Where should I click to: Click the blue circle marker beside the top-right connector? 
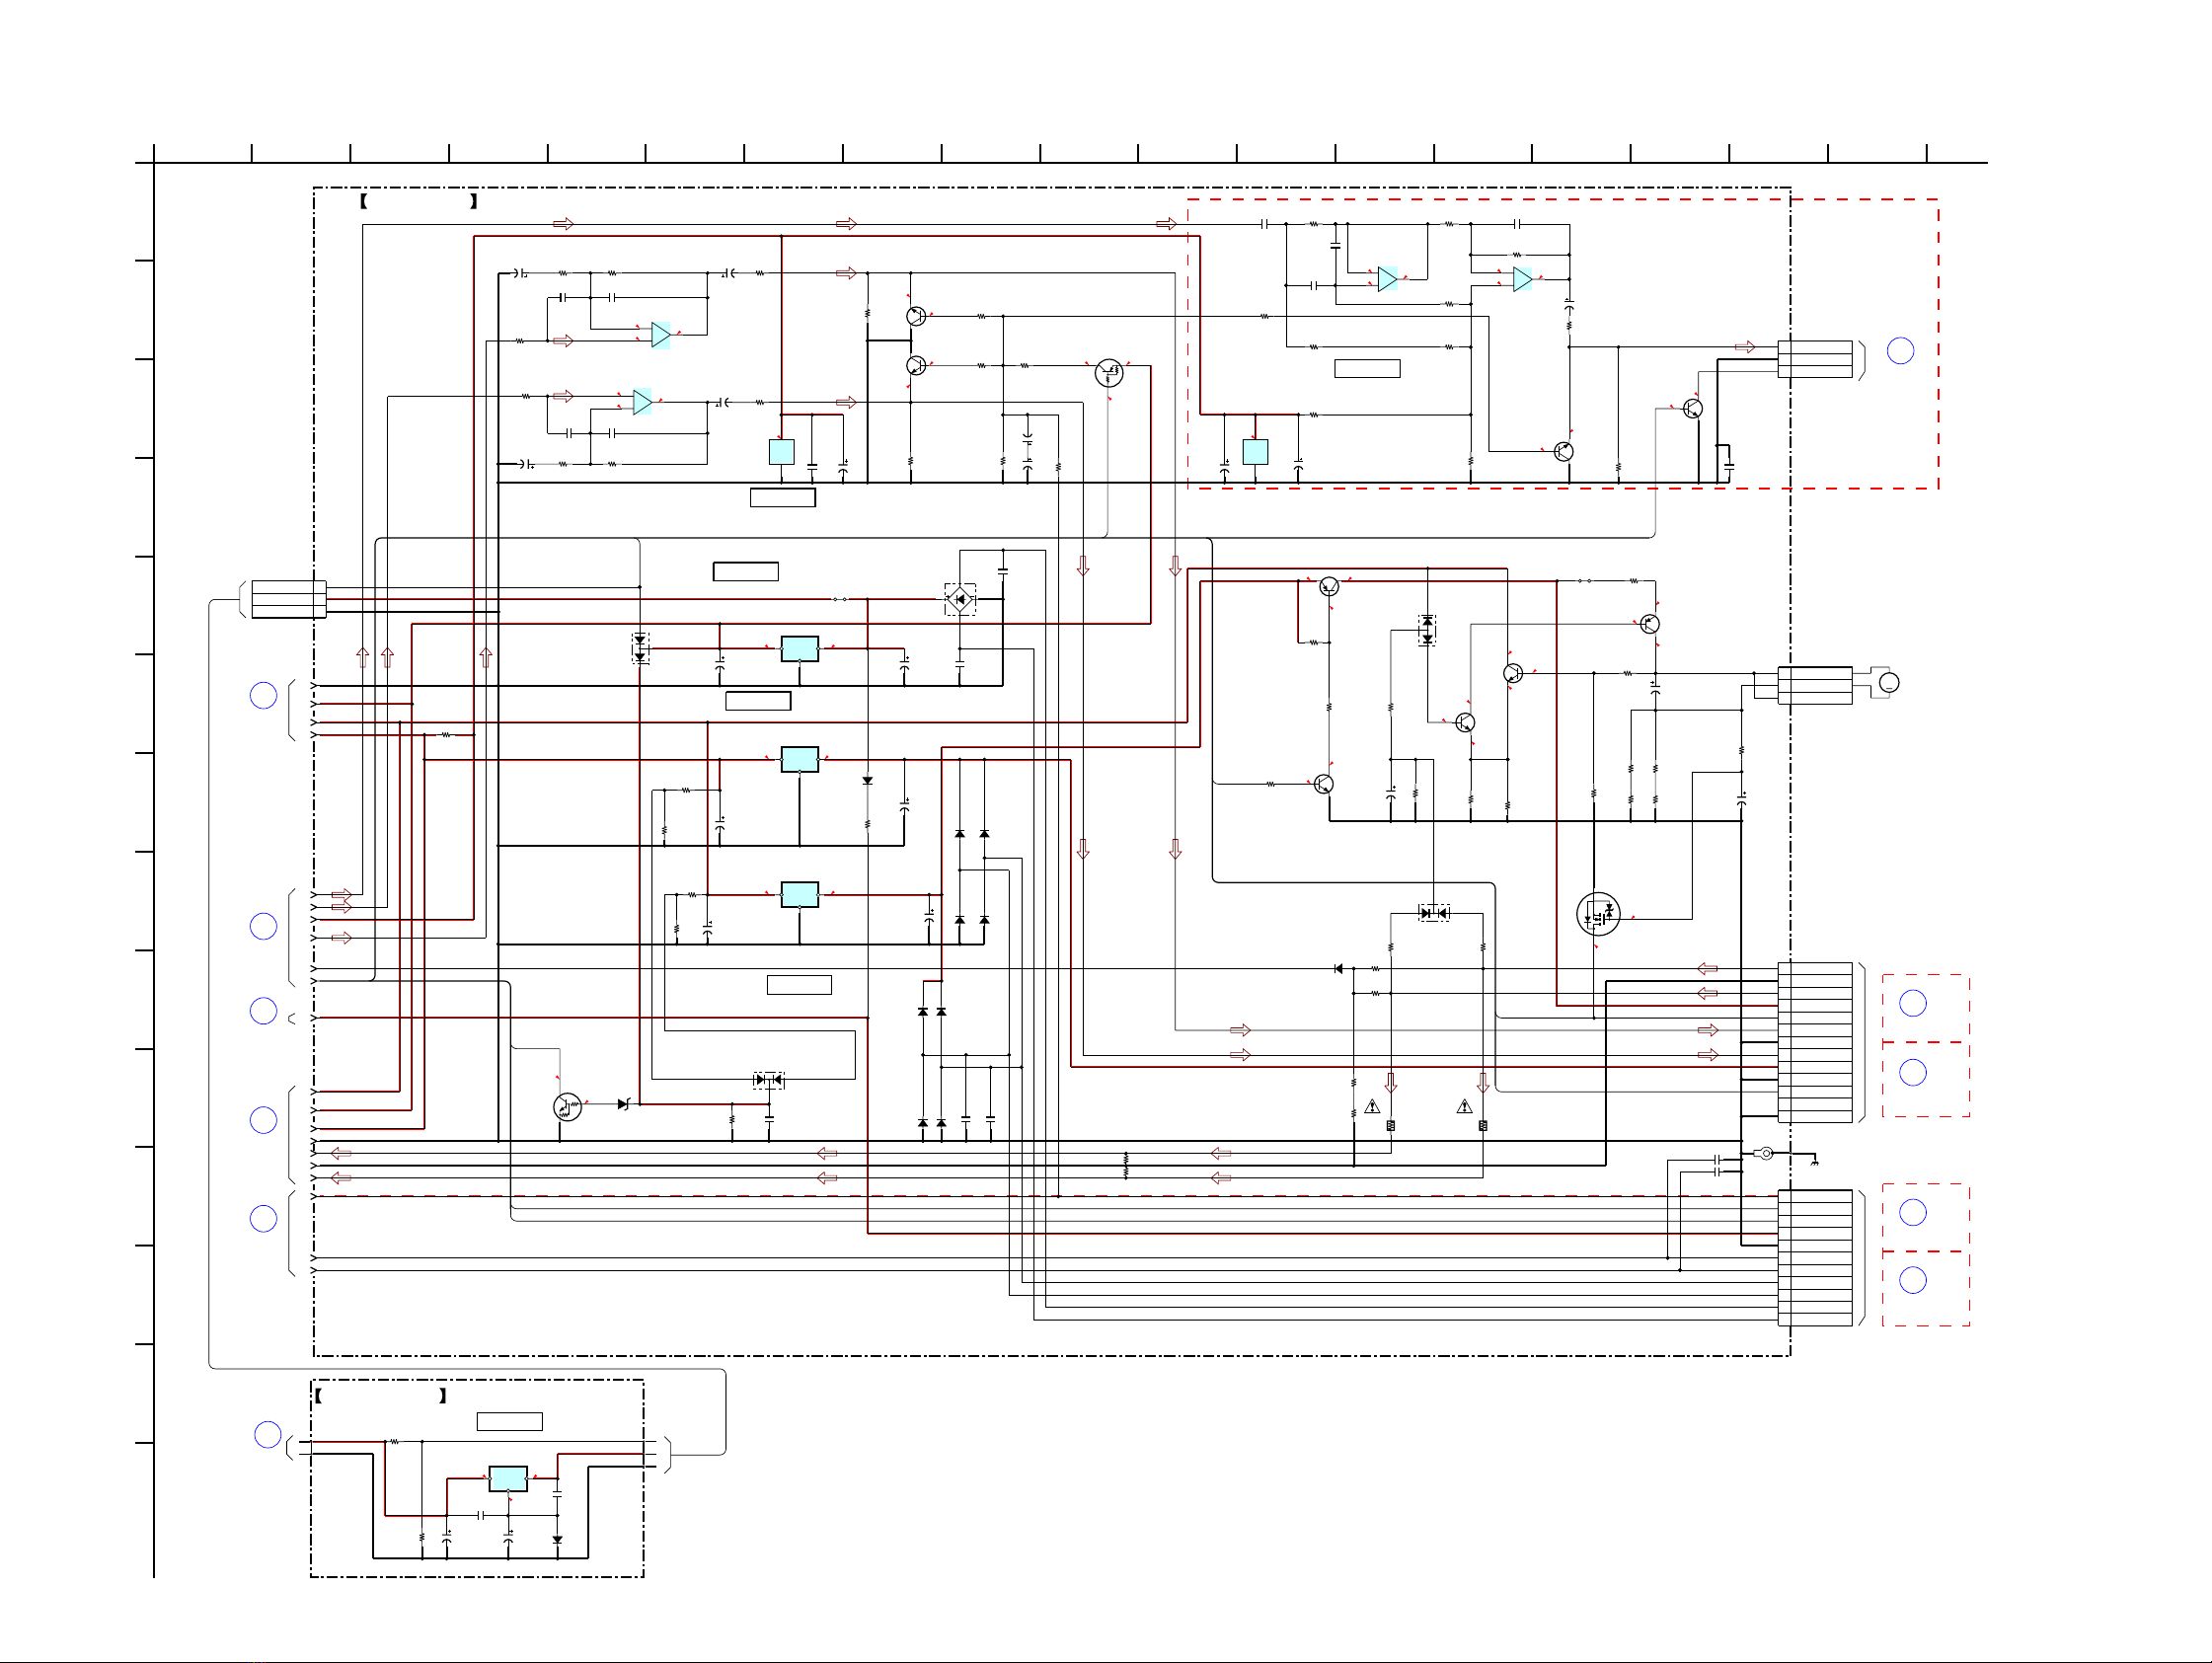(x=1900, y=351)
